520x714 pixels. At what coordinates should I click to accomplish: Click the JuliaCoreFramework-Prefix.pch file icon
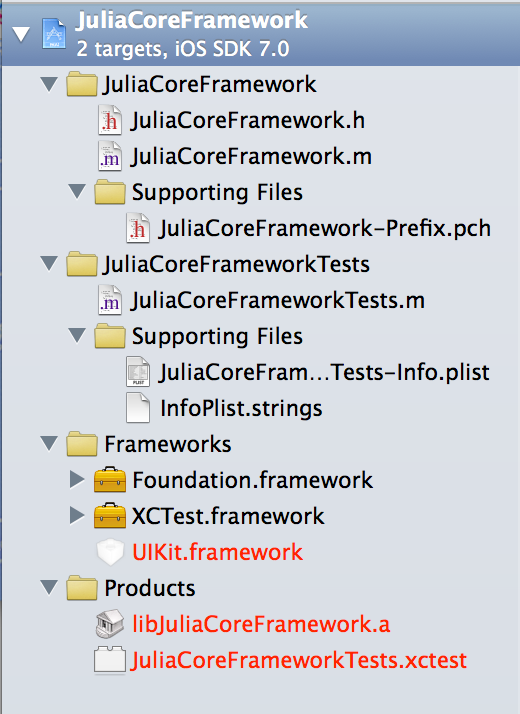point(138,228)
